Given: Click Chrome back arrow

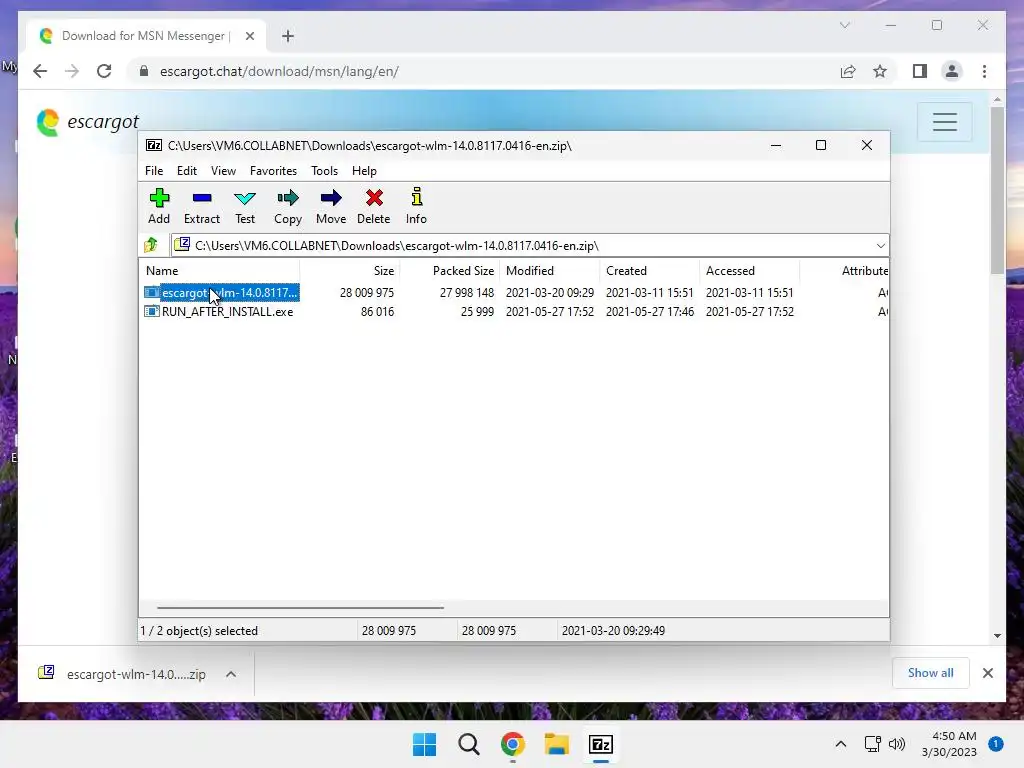Looking at the screenshot, I should pos(40,71).
